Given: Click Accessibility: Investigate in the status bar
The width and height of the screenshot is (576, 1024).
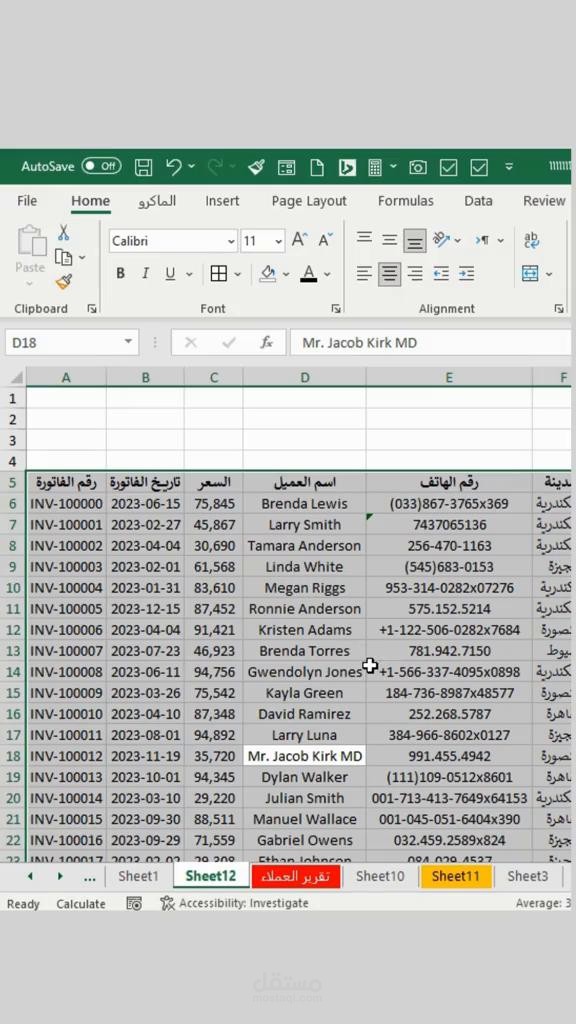Looking at the screenshot, I should pyautogui.click(x=235, y=903).
